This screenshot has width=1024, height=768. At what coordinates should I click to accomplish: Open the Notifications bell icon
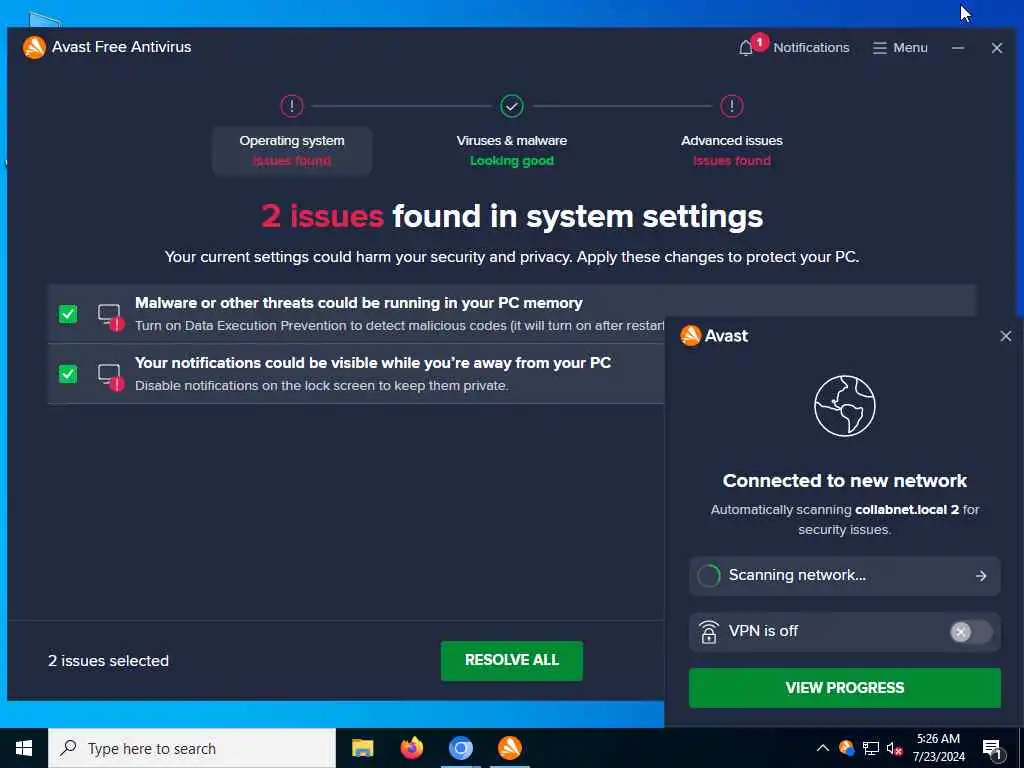(x=746, y=48)
